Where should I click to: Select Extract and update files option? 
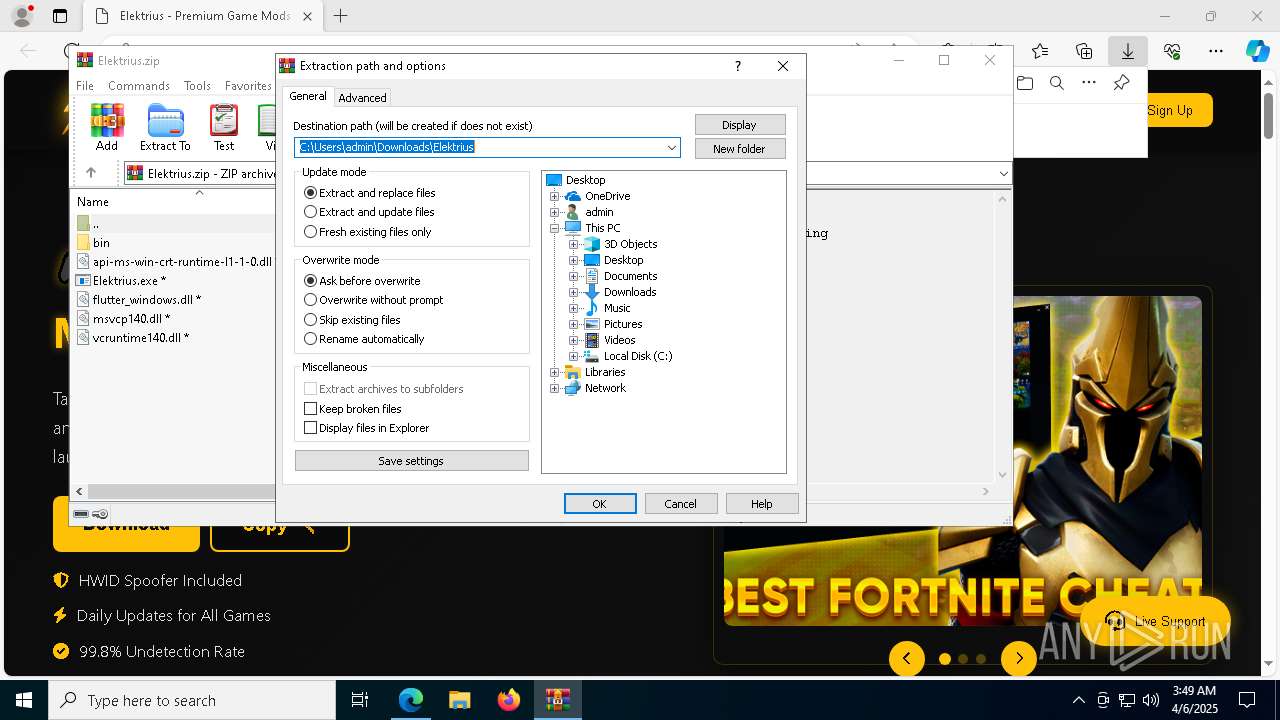point(369,212)
